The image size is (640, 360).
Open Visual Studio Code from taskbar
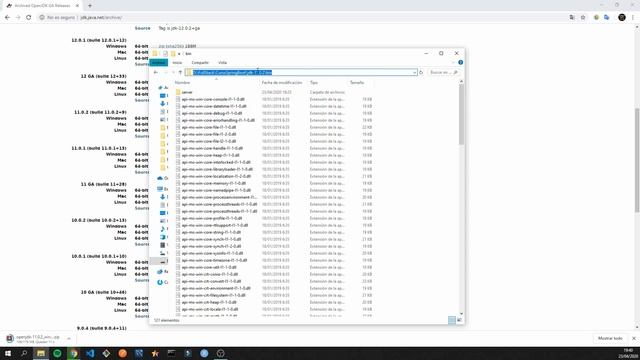(90, 353)
